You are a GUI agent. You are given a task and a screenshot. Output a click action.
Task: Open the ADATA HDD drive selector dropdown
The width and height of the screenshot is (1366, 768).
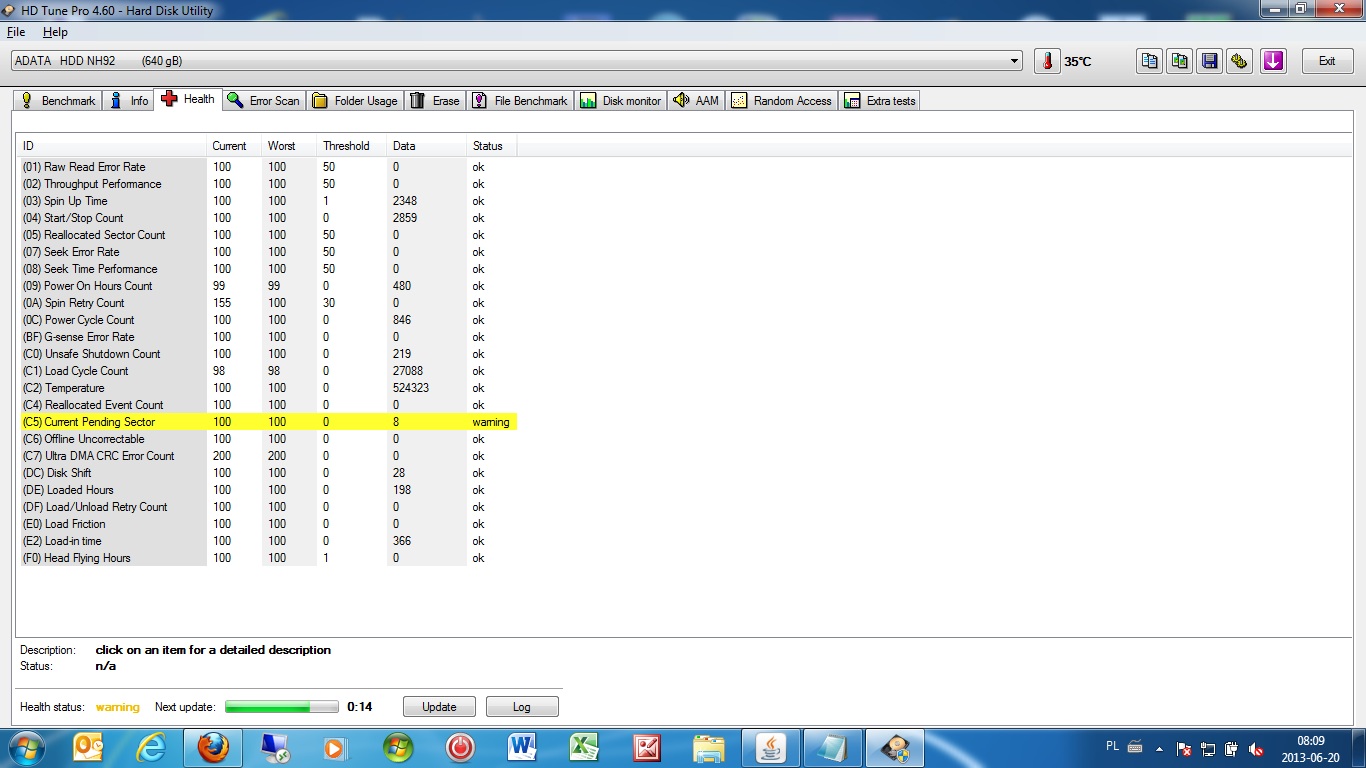click(516, 61)
